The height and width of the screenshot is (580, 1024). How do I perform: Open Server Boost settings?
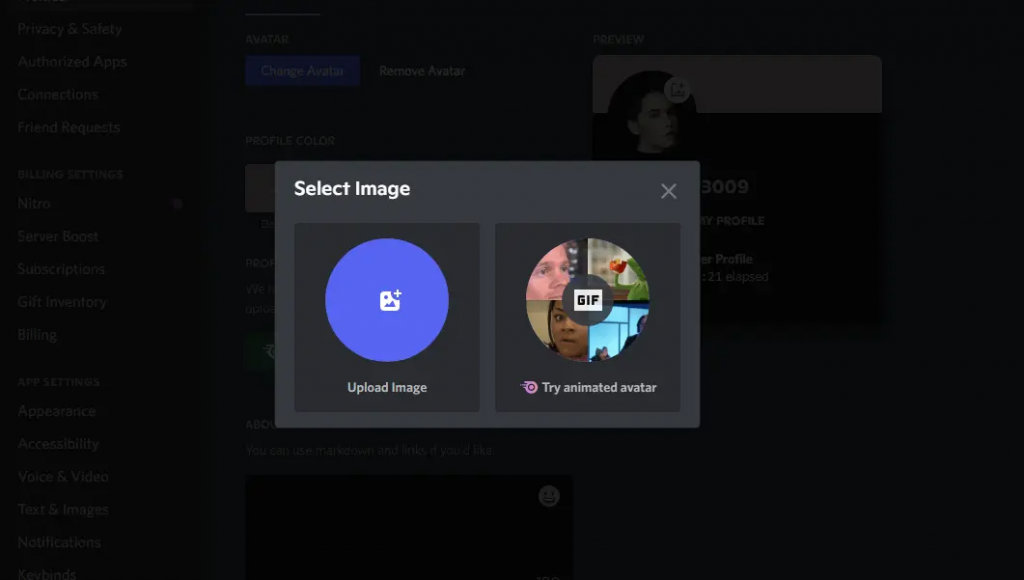[x=58, y=236]
